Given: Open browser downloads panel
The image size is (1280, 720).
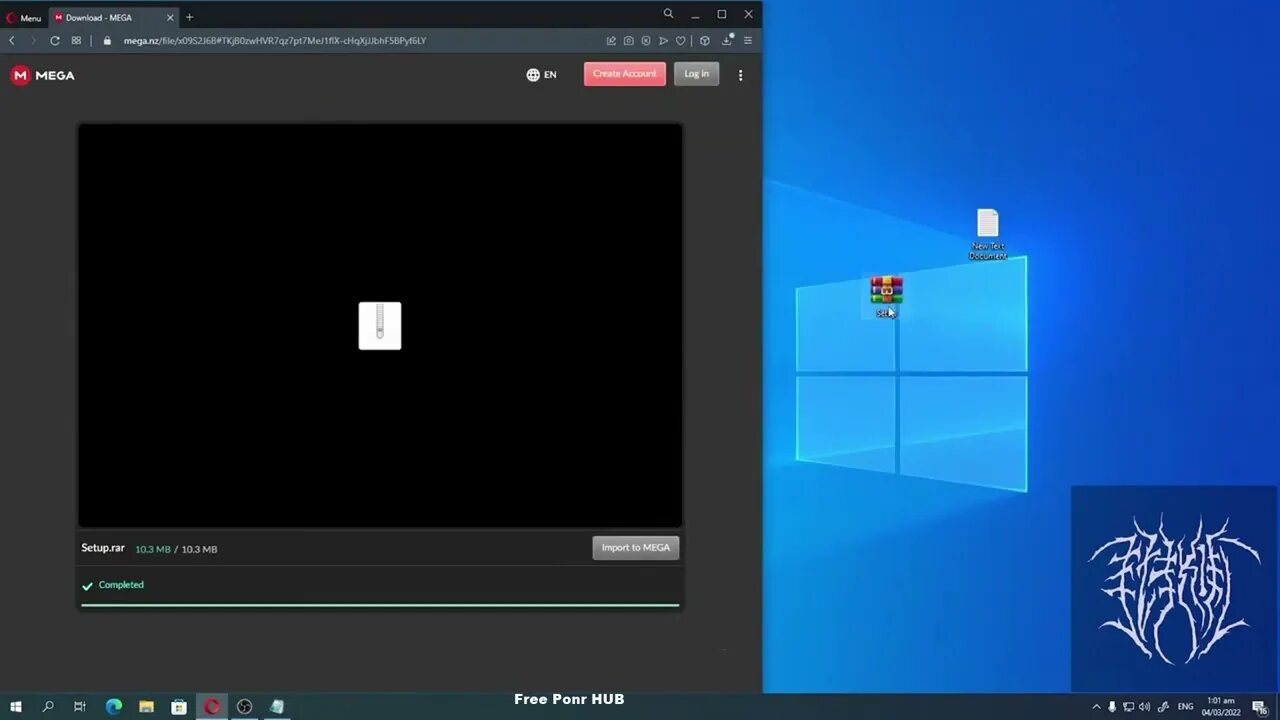Looking at the screenshot, I should pos(727,41).
